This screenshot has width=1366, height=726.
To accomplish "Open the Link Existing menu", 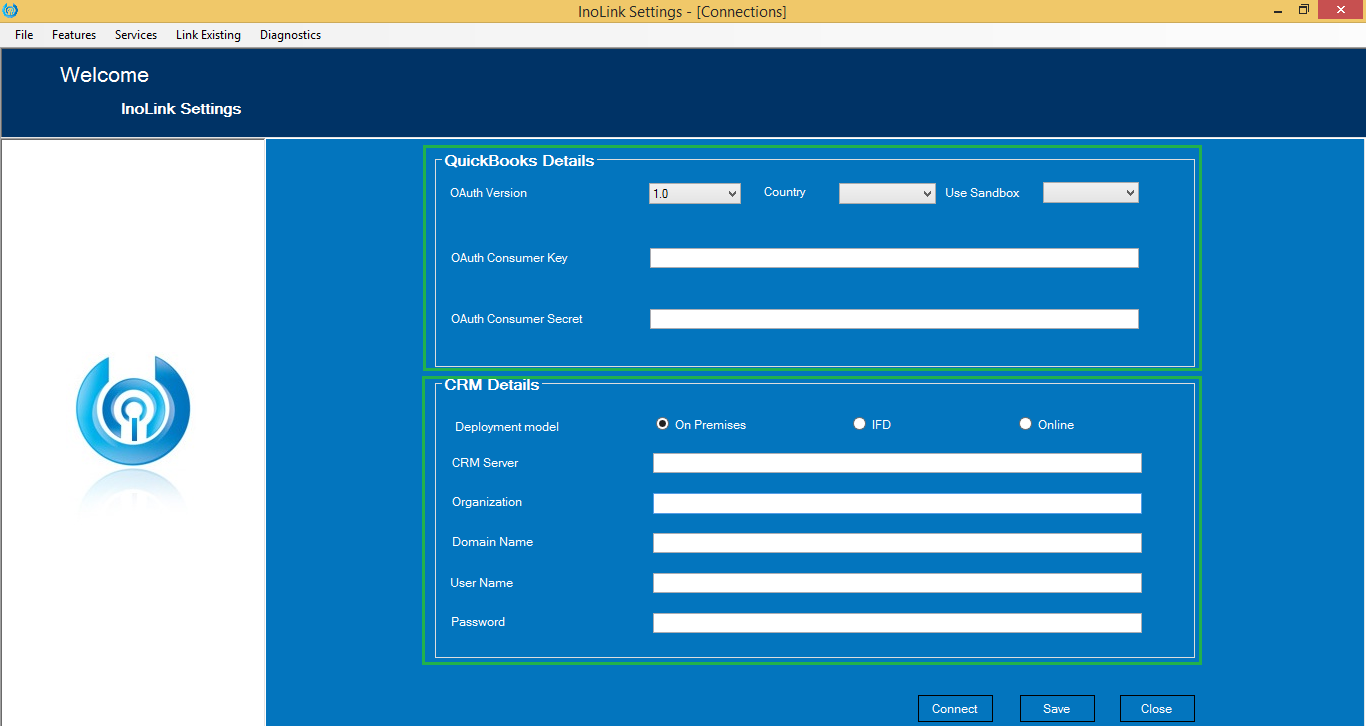I will tap(208, 35).
